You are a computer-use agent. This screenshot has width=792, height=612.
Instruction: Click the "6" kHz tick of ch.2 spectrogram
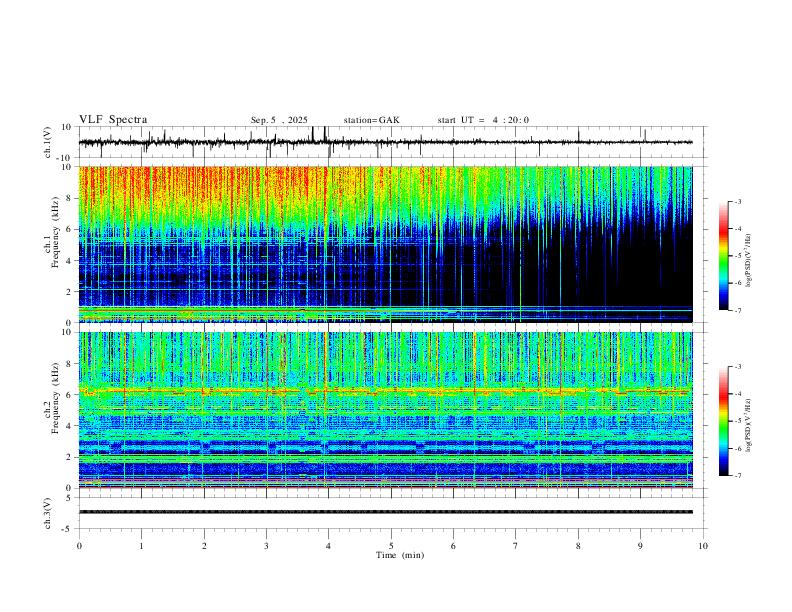(x=69, y=394)
